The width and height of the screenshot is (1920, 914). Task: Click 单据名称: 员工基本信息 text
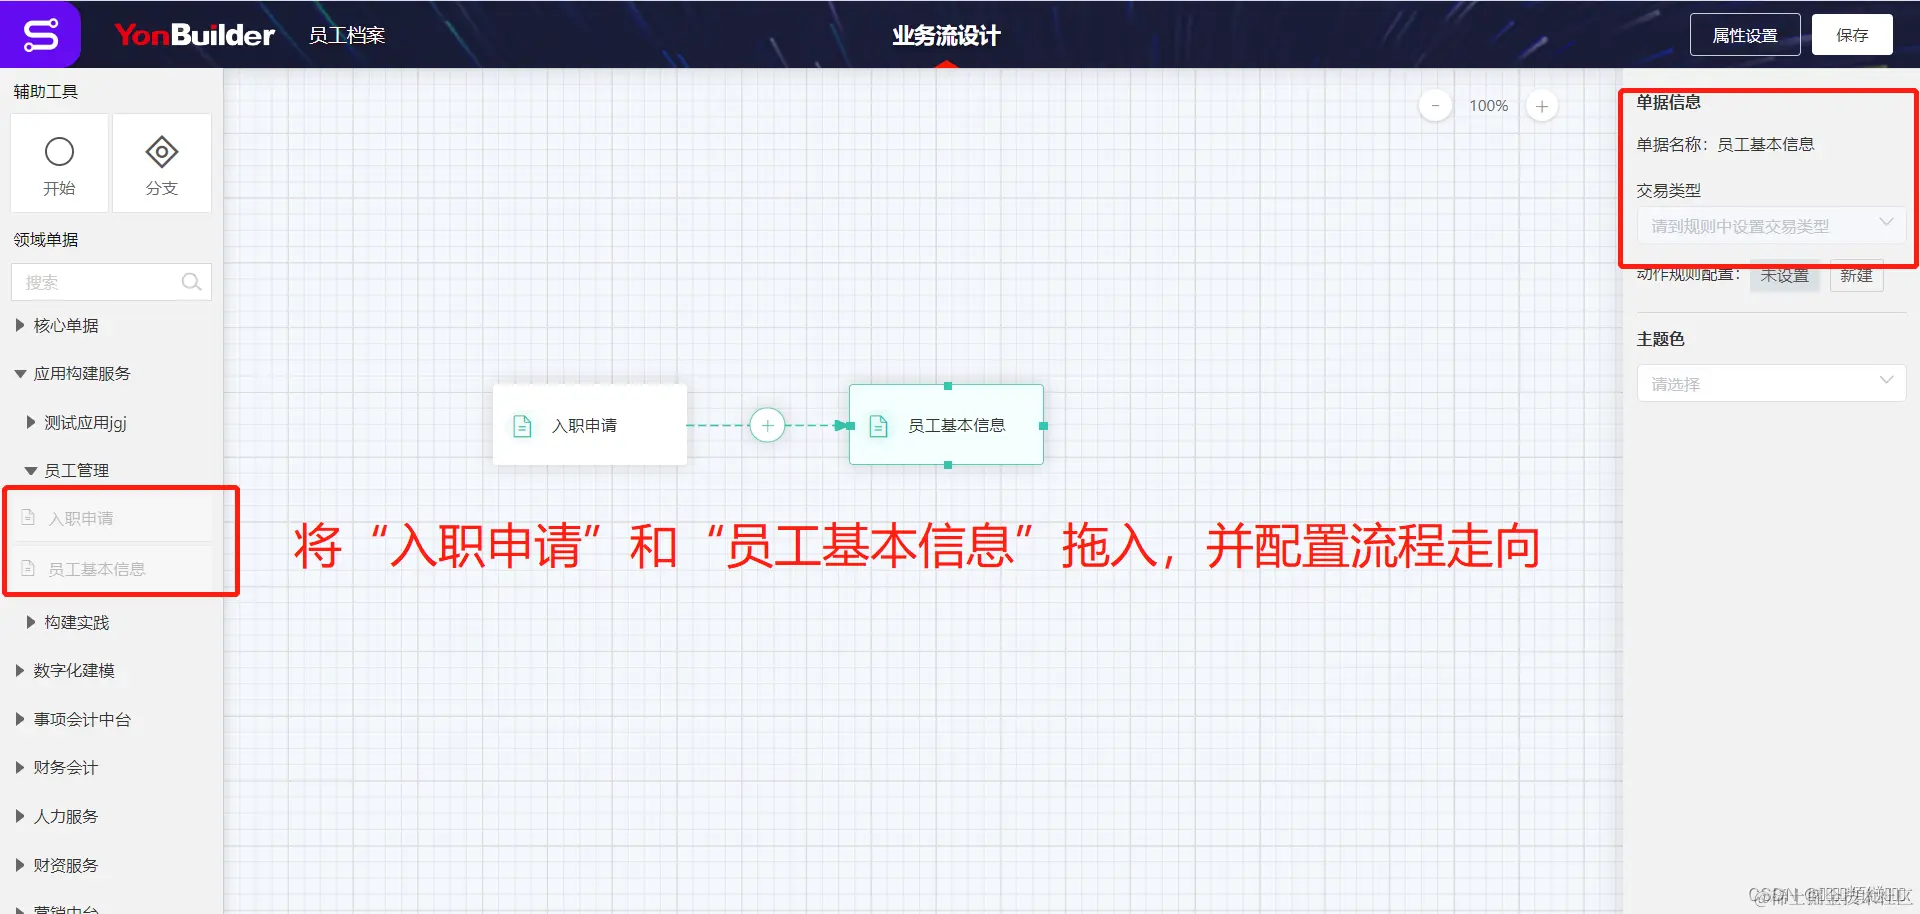click(x=1725, y=144)
